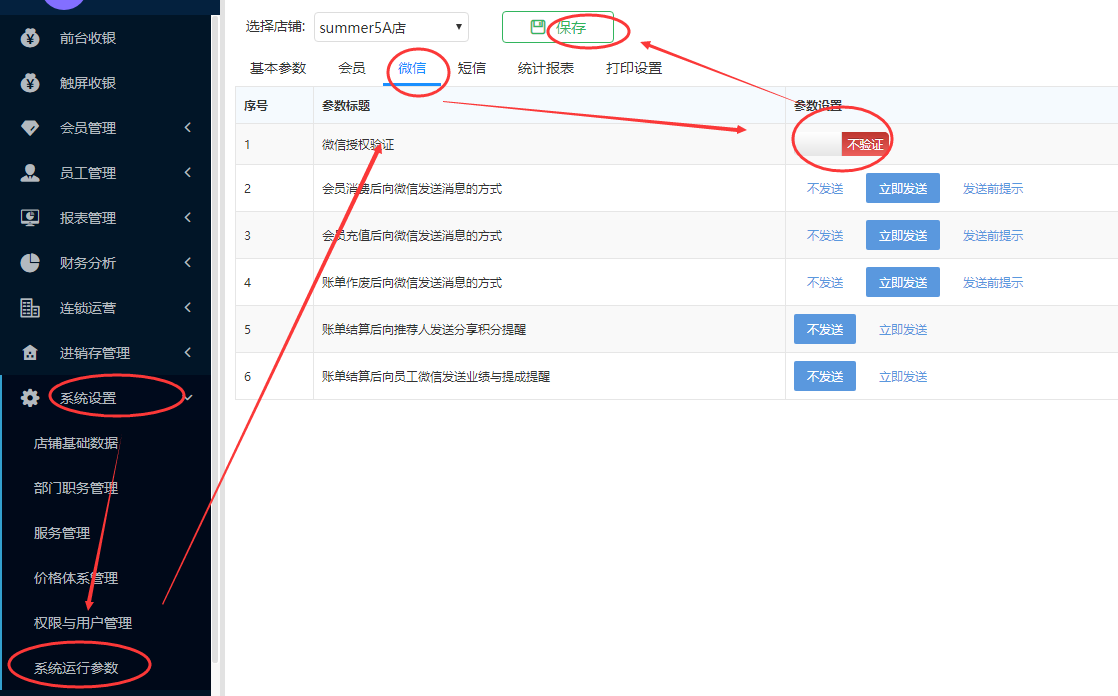Screen dimensions: 1118x696
Task: Select 不发送 for 会员充值后 message row
Action: pos(825,235)
